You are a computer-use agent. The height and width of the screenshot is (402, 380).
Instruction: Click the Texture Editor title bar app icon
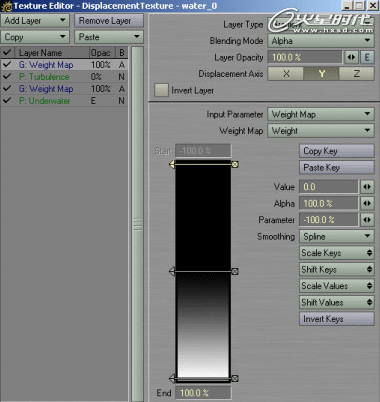point(6,6)
